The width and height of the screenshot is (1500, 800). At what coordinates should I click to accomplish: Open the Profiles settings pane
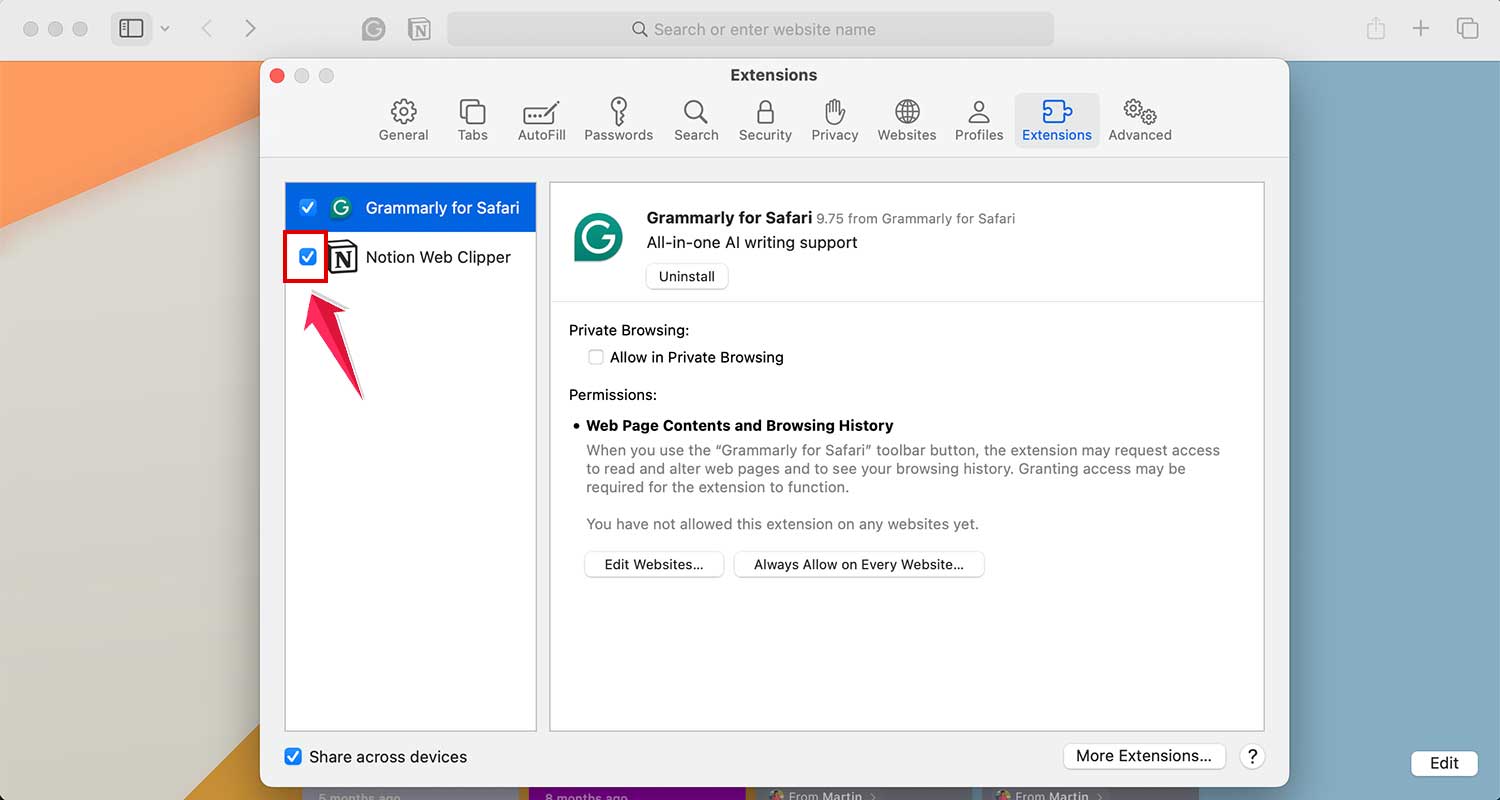click(978, 120)
